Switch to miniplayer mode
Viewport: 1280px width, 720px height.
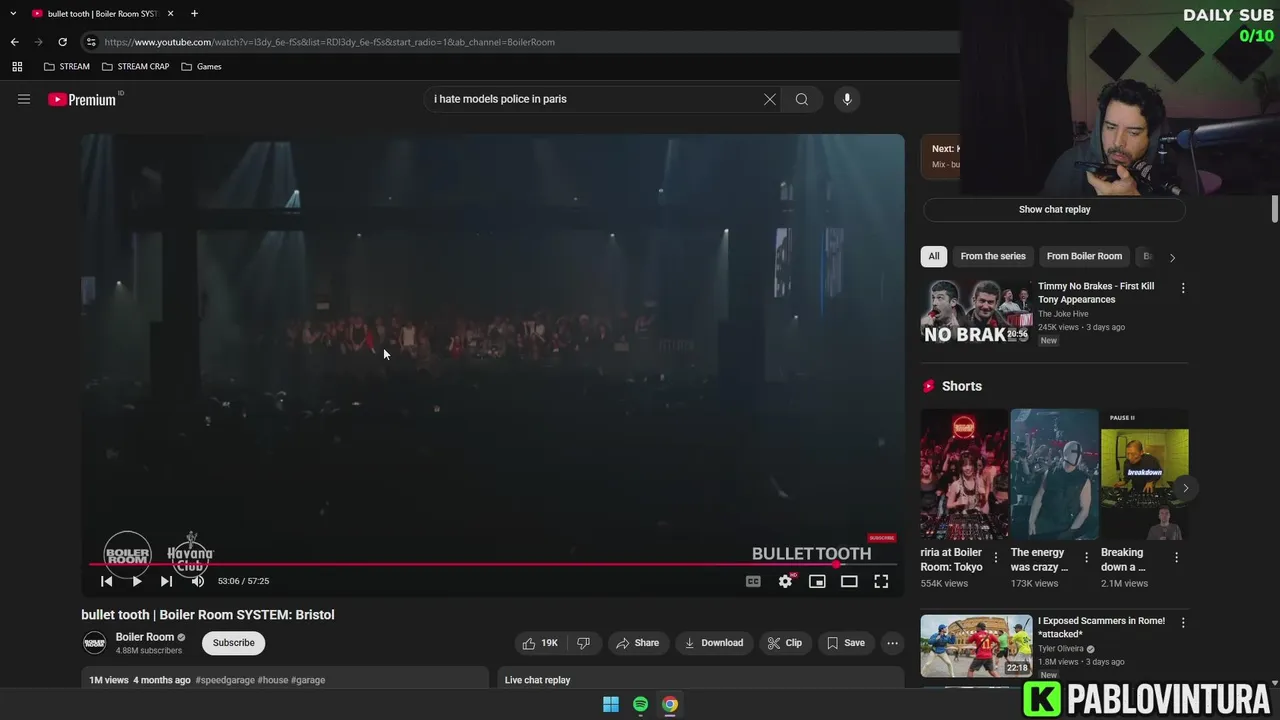817,581
